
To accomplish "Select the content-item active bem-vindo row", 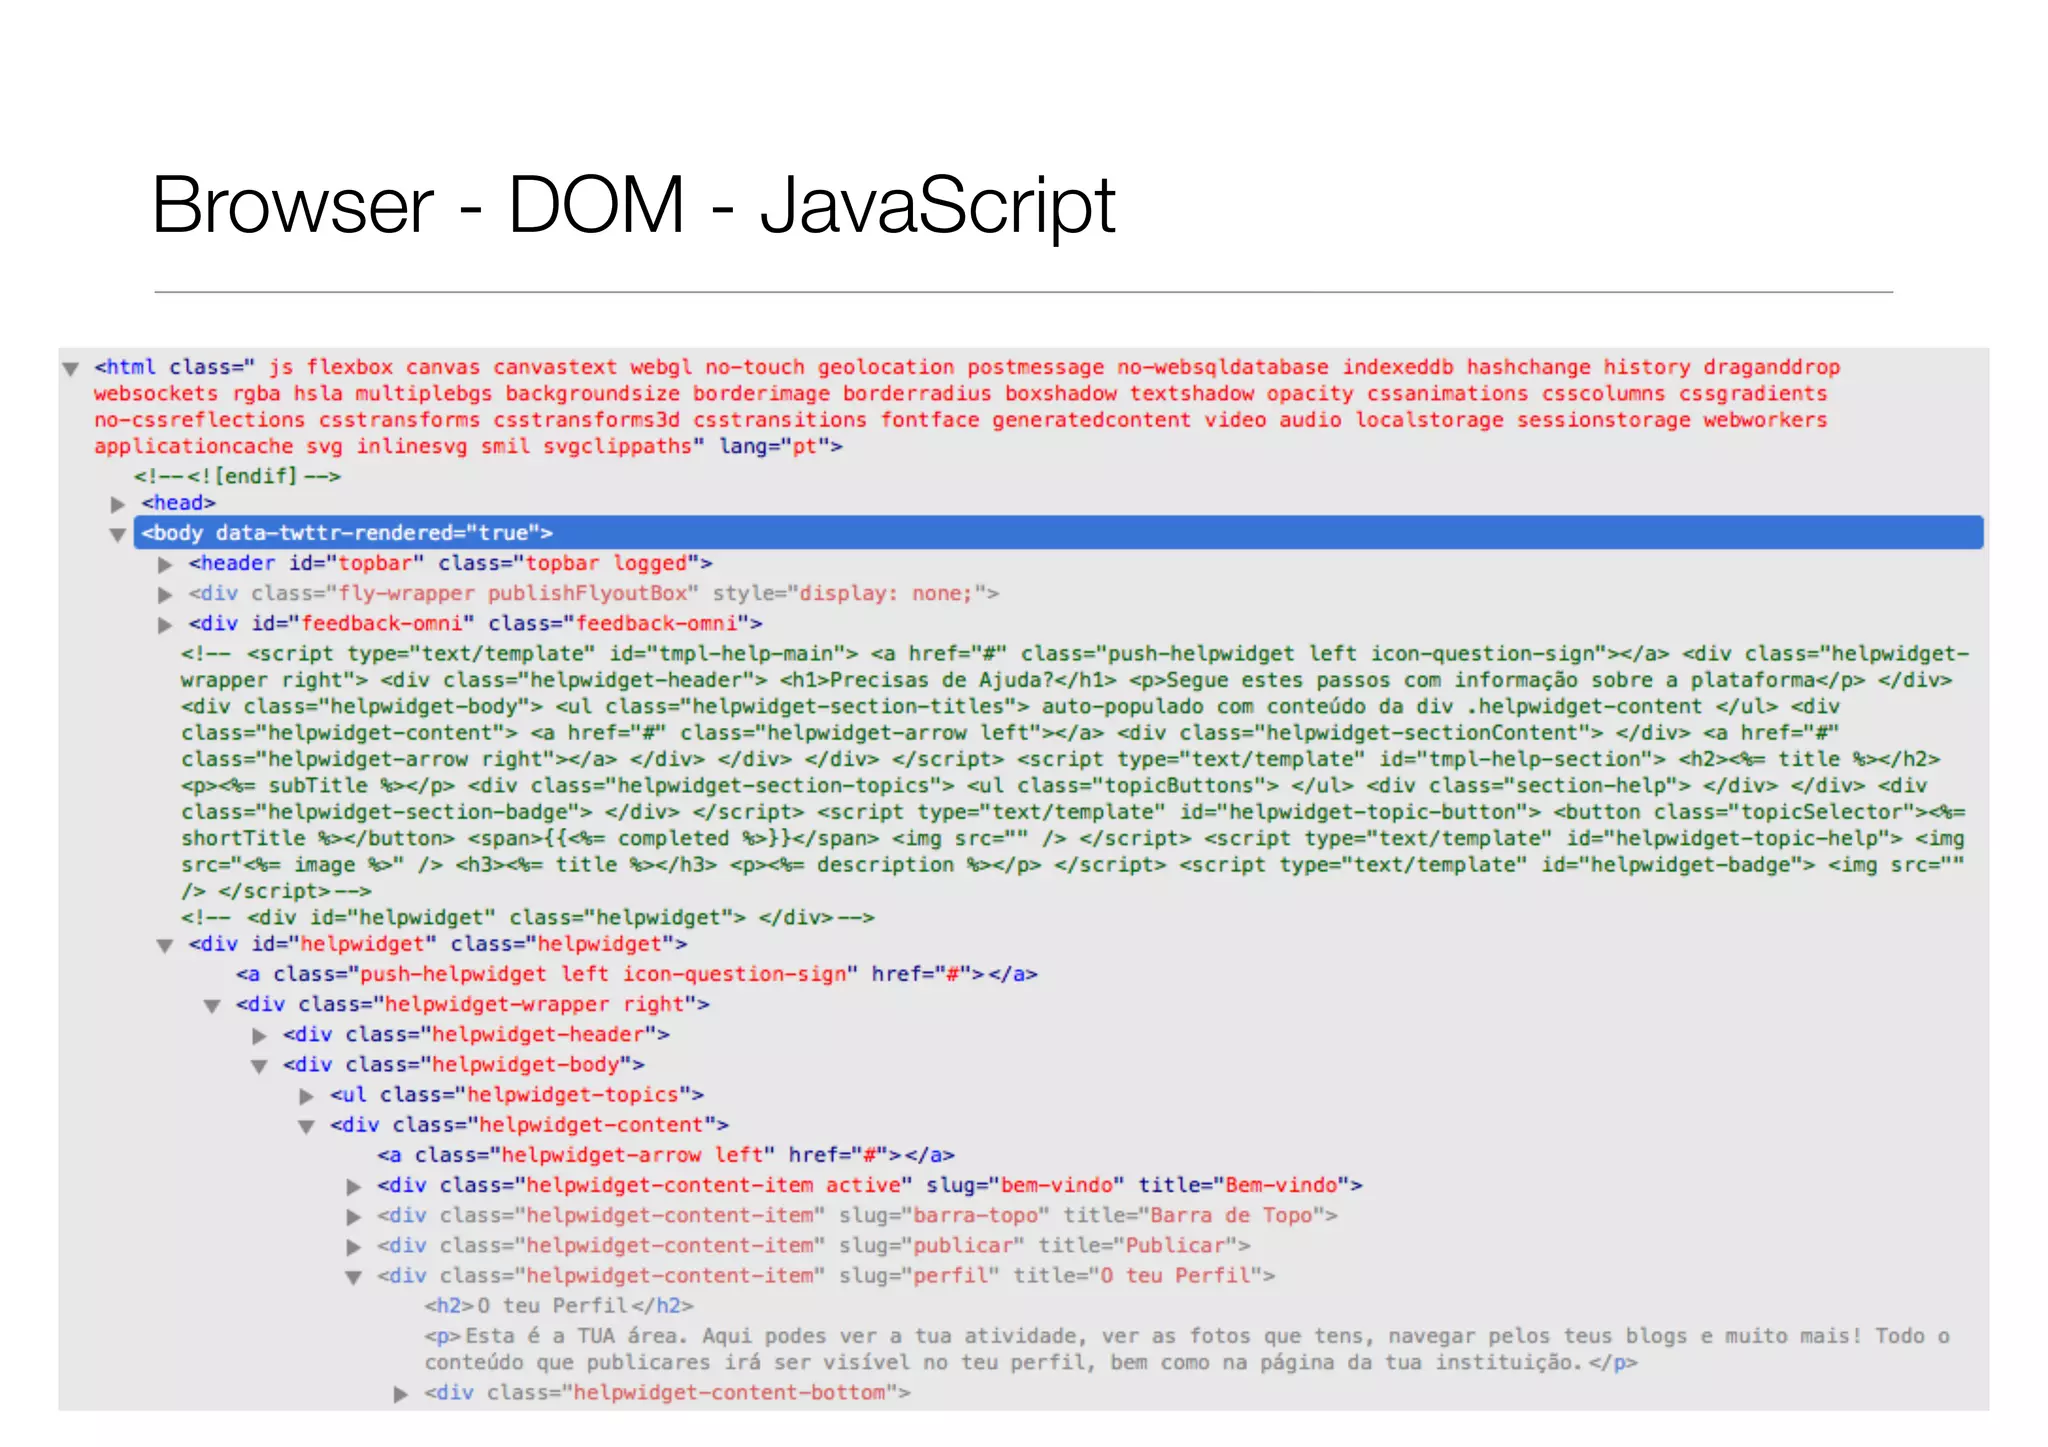I will point(870,1185).
